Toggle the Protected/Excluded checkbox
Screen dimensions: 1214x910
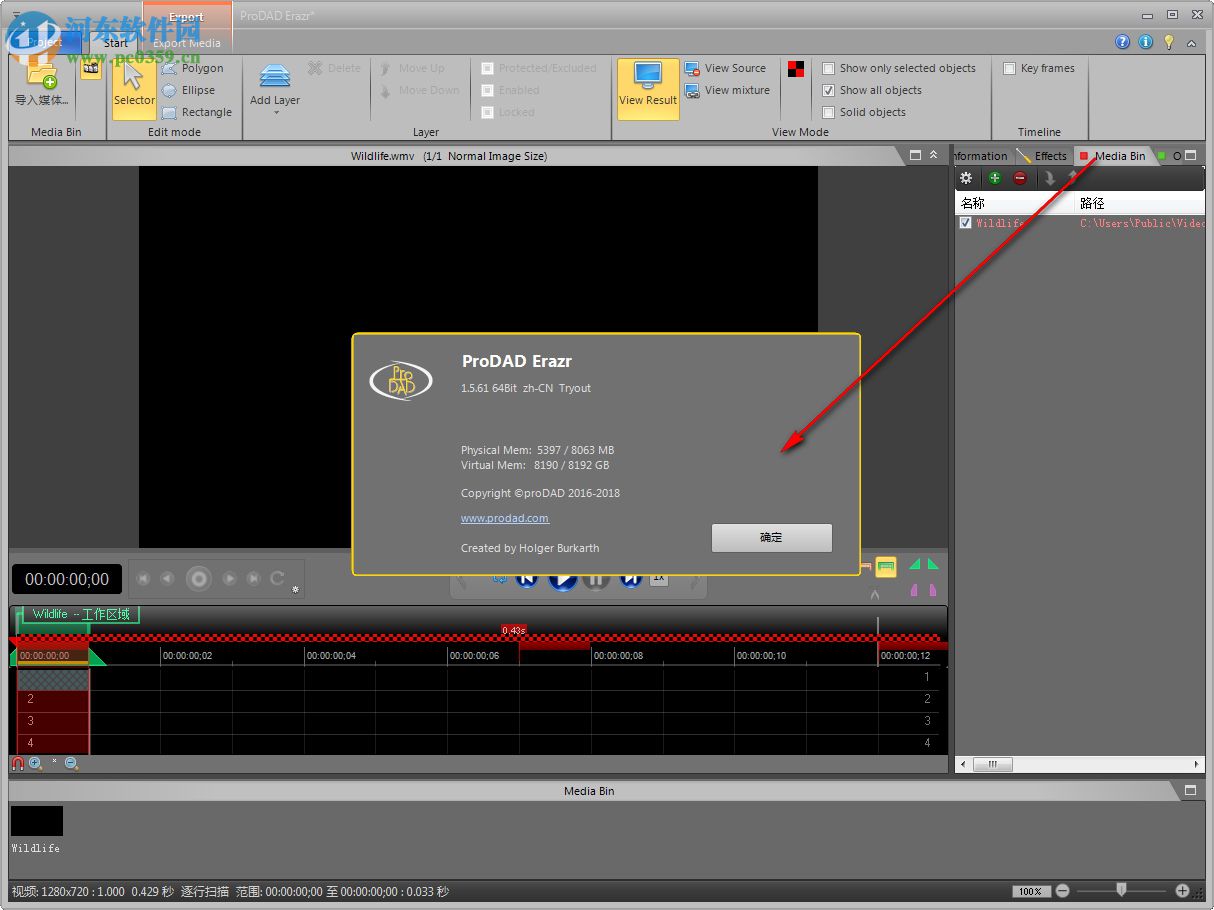click(x=487, y=68)
